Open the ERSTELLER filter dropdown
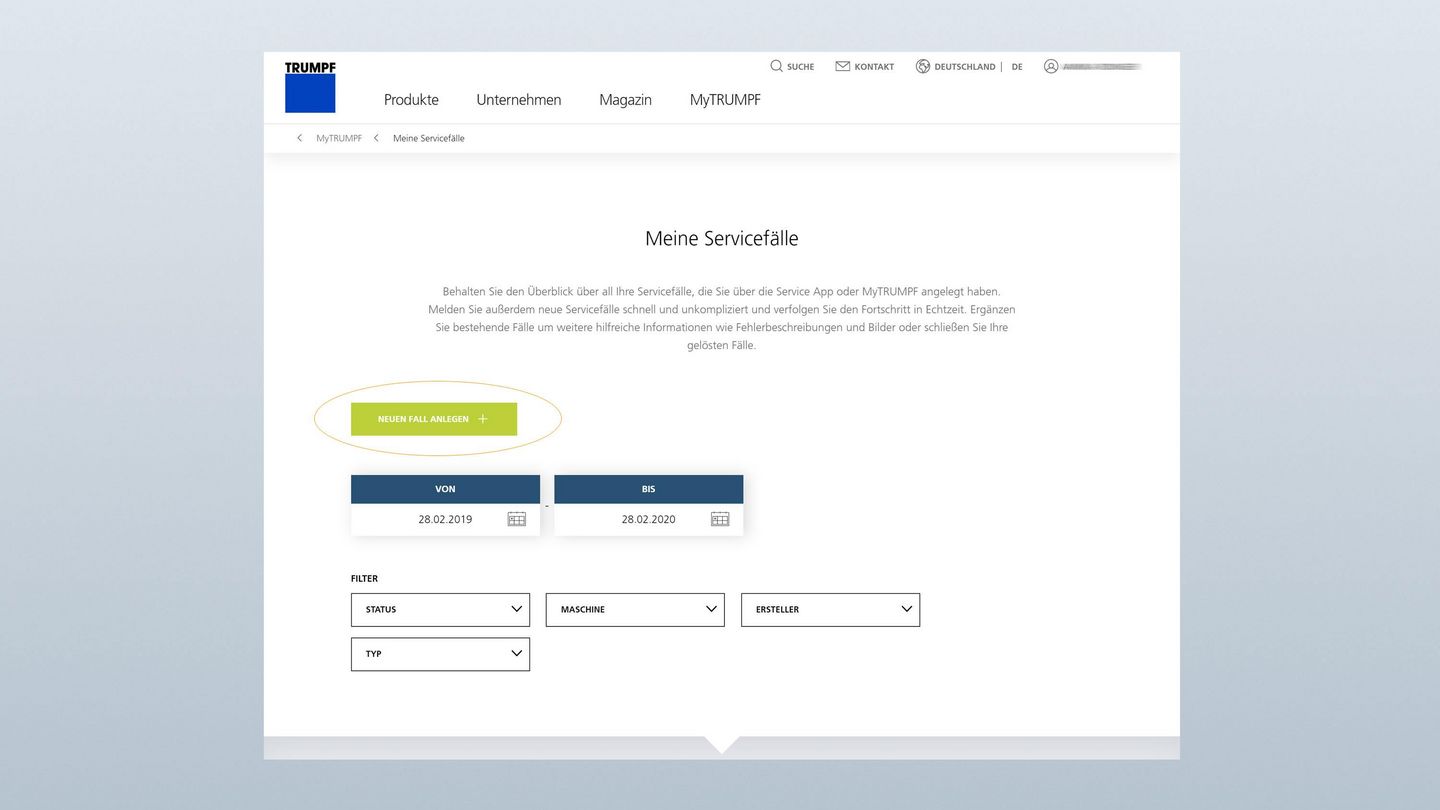This screenshot has width=1440, height=810. (830, 609)
